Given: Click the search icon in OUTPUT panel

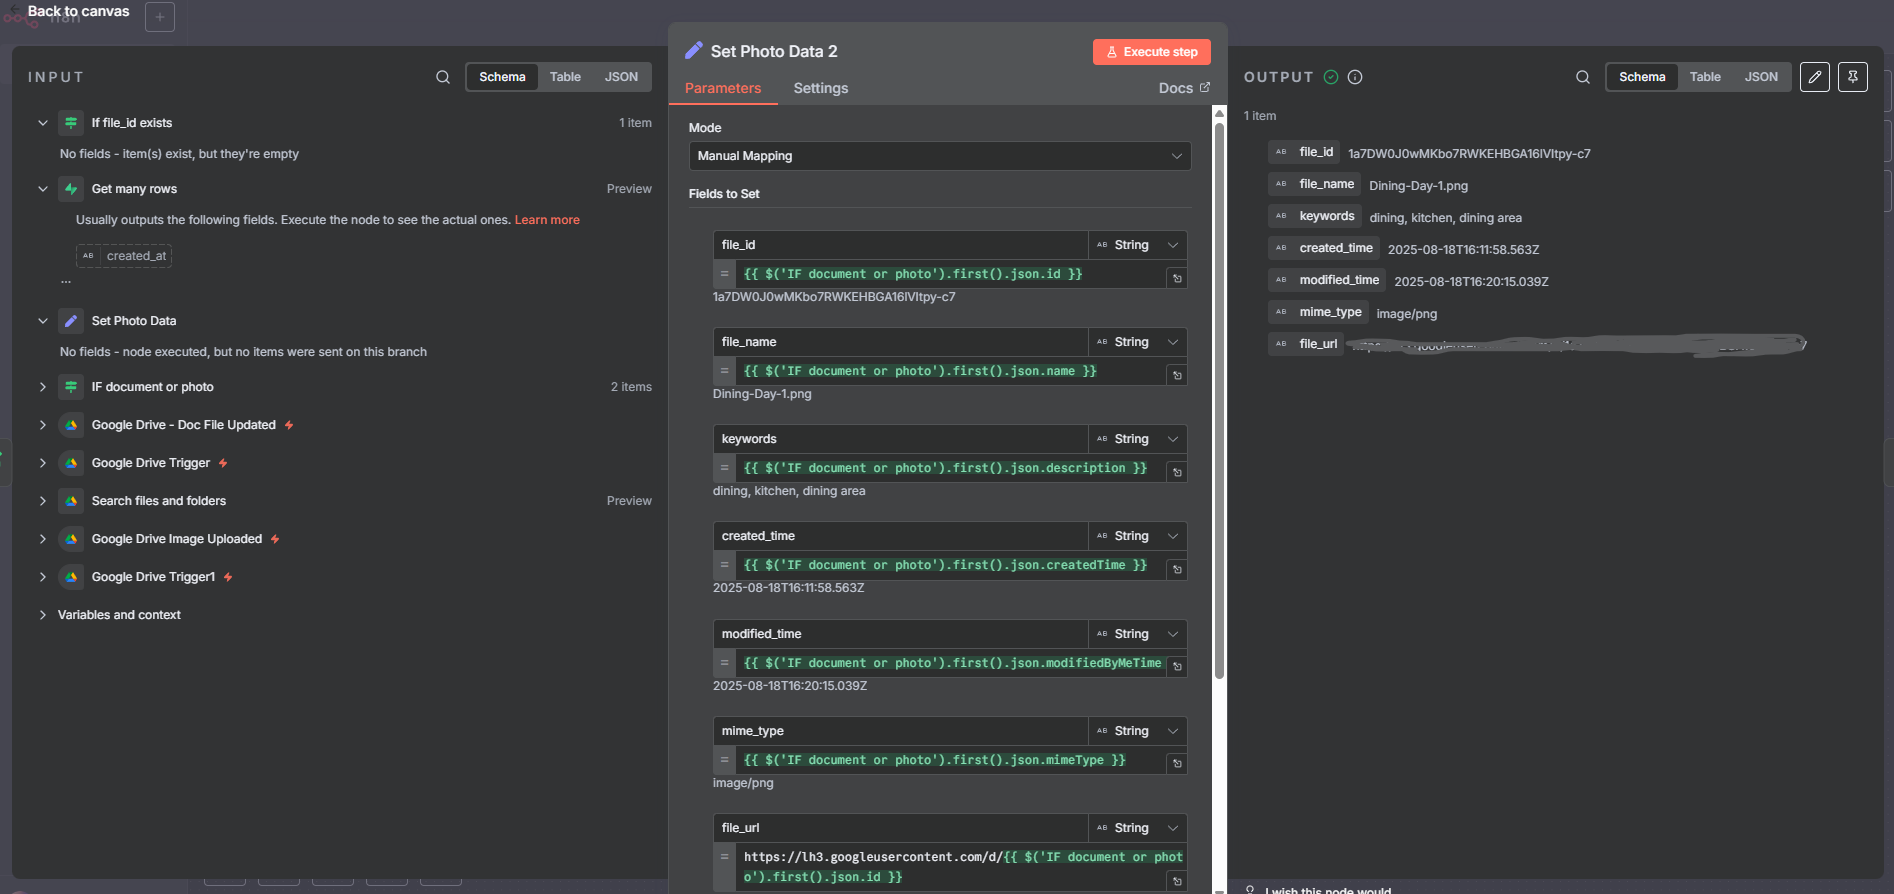Looking at the screenshot, I should 1583,77.
